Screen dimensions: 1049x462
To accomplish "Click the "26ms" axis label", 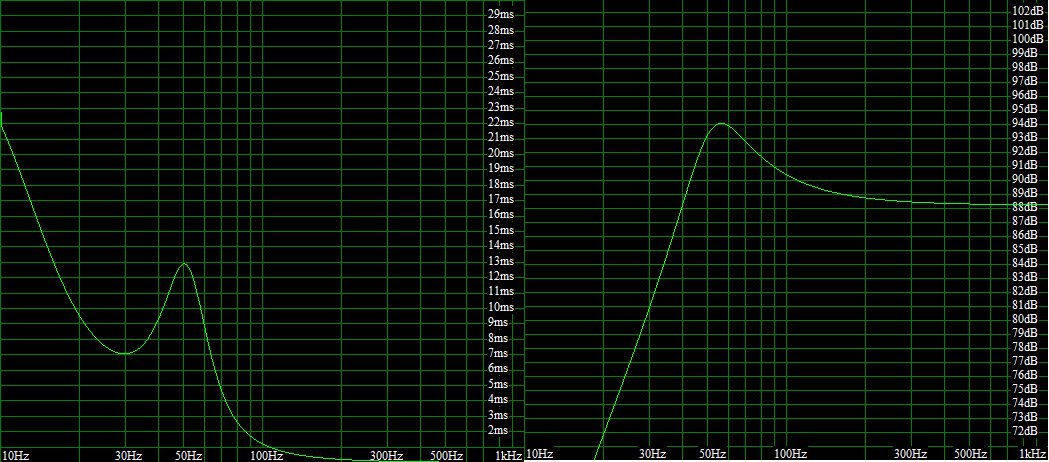I will pyautogui.click(x=501, y=60).
